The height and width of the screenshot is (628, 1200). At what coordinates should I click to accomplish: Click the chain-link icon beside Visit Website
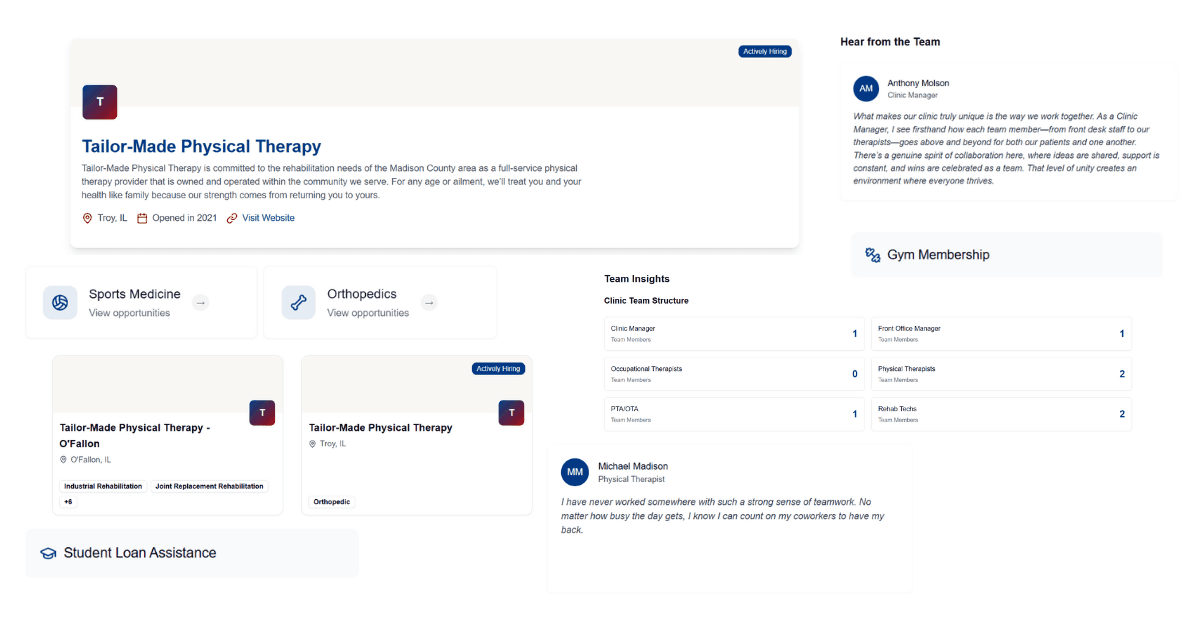(232, 217)
